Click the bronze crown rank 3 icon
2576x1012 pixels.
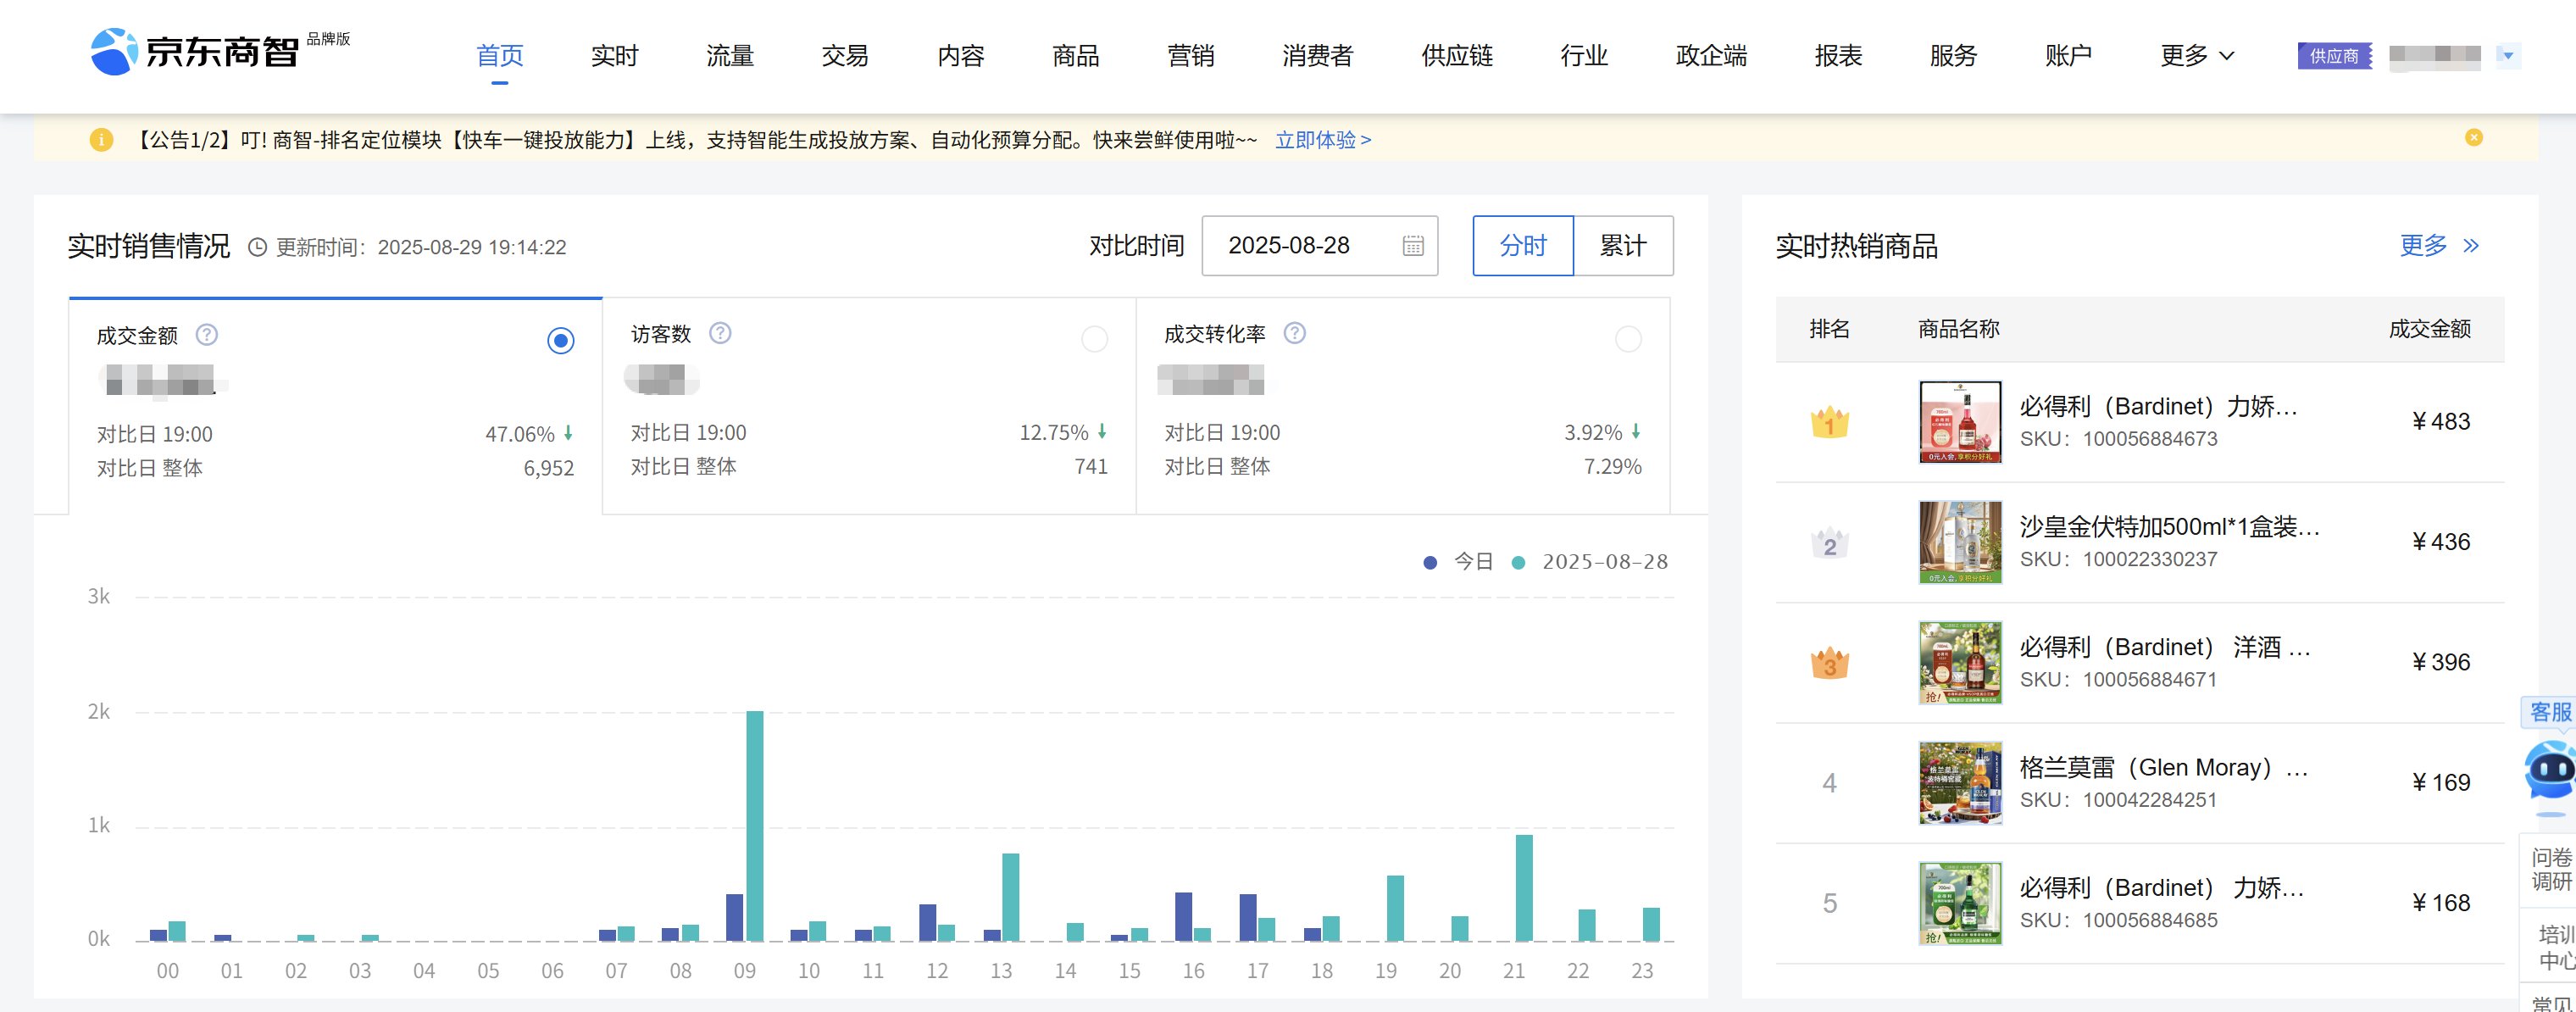pyautogui.click(x=1829, y=663)
